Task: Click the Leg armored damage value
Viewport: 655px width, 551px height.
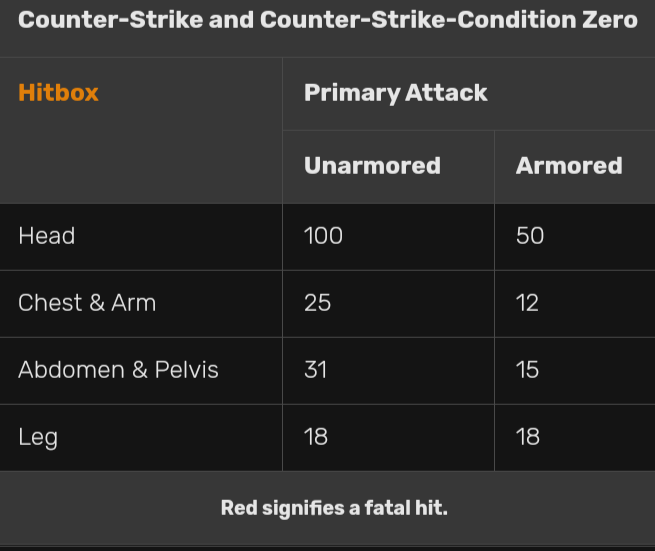Action: click(x=527, y=437)
